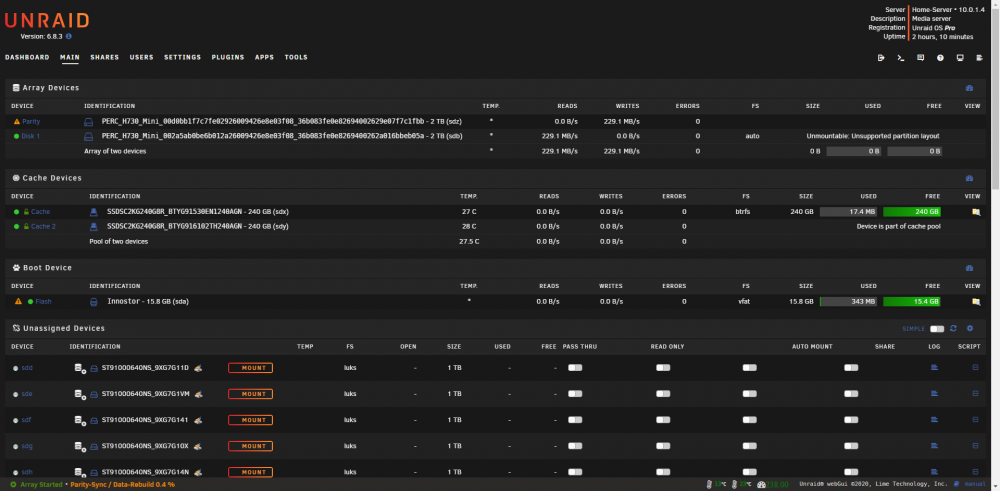This screenshot has width=1000, height=491.
Task: Open the log icon for sdd row
Action: tap(934, 368)
